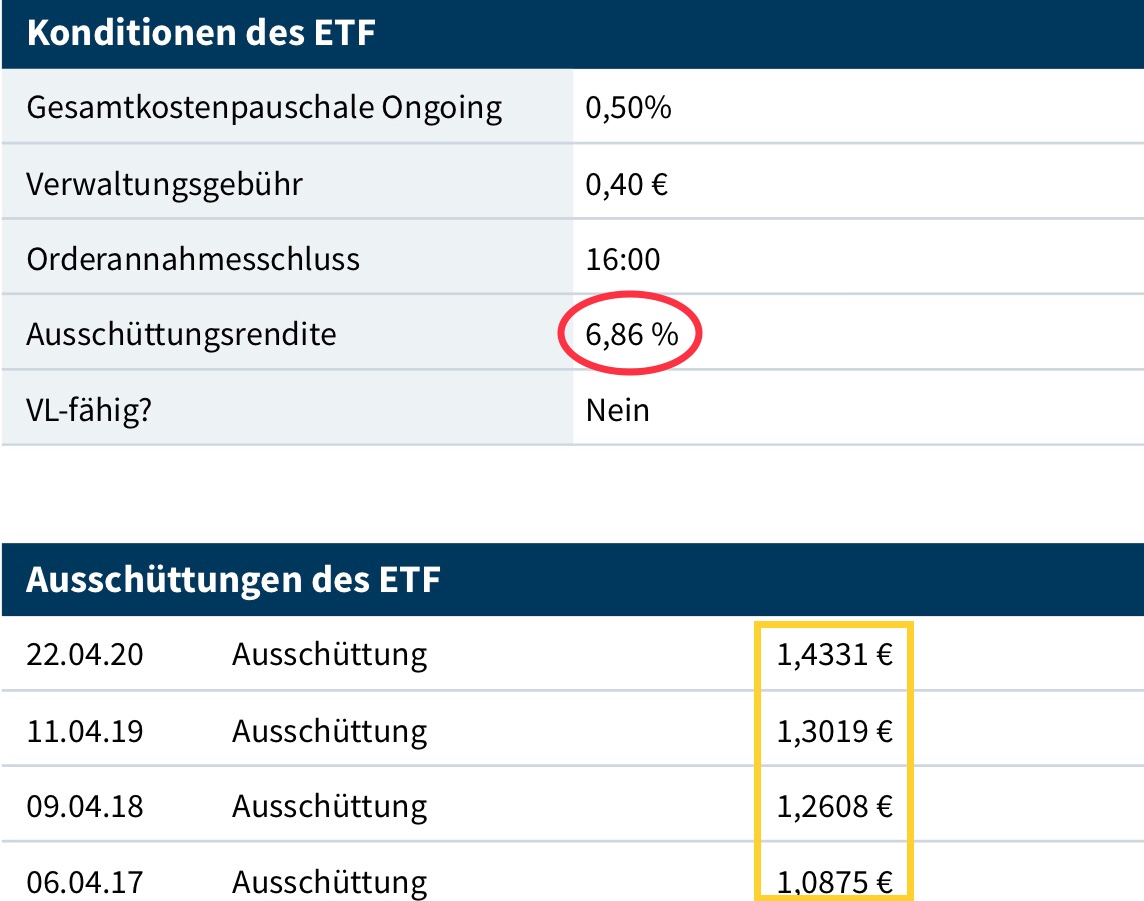Select the Ausschüttungsrendite label
This screenshot has width=1144, height=901.
click(x=181, y=334)
